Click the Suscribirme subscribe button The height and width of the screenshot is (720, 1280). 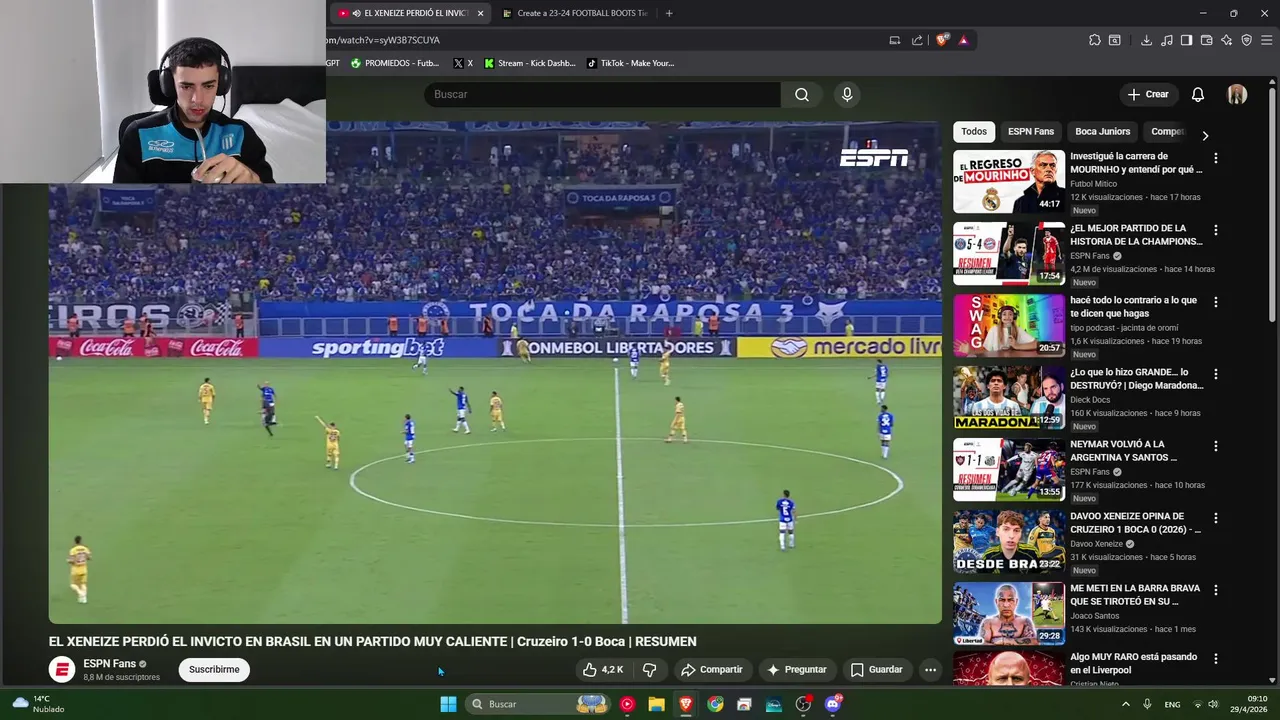coord(214,670)
